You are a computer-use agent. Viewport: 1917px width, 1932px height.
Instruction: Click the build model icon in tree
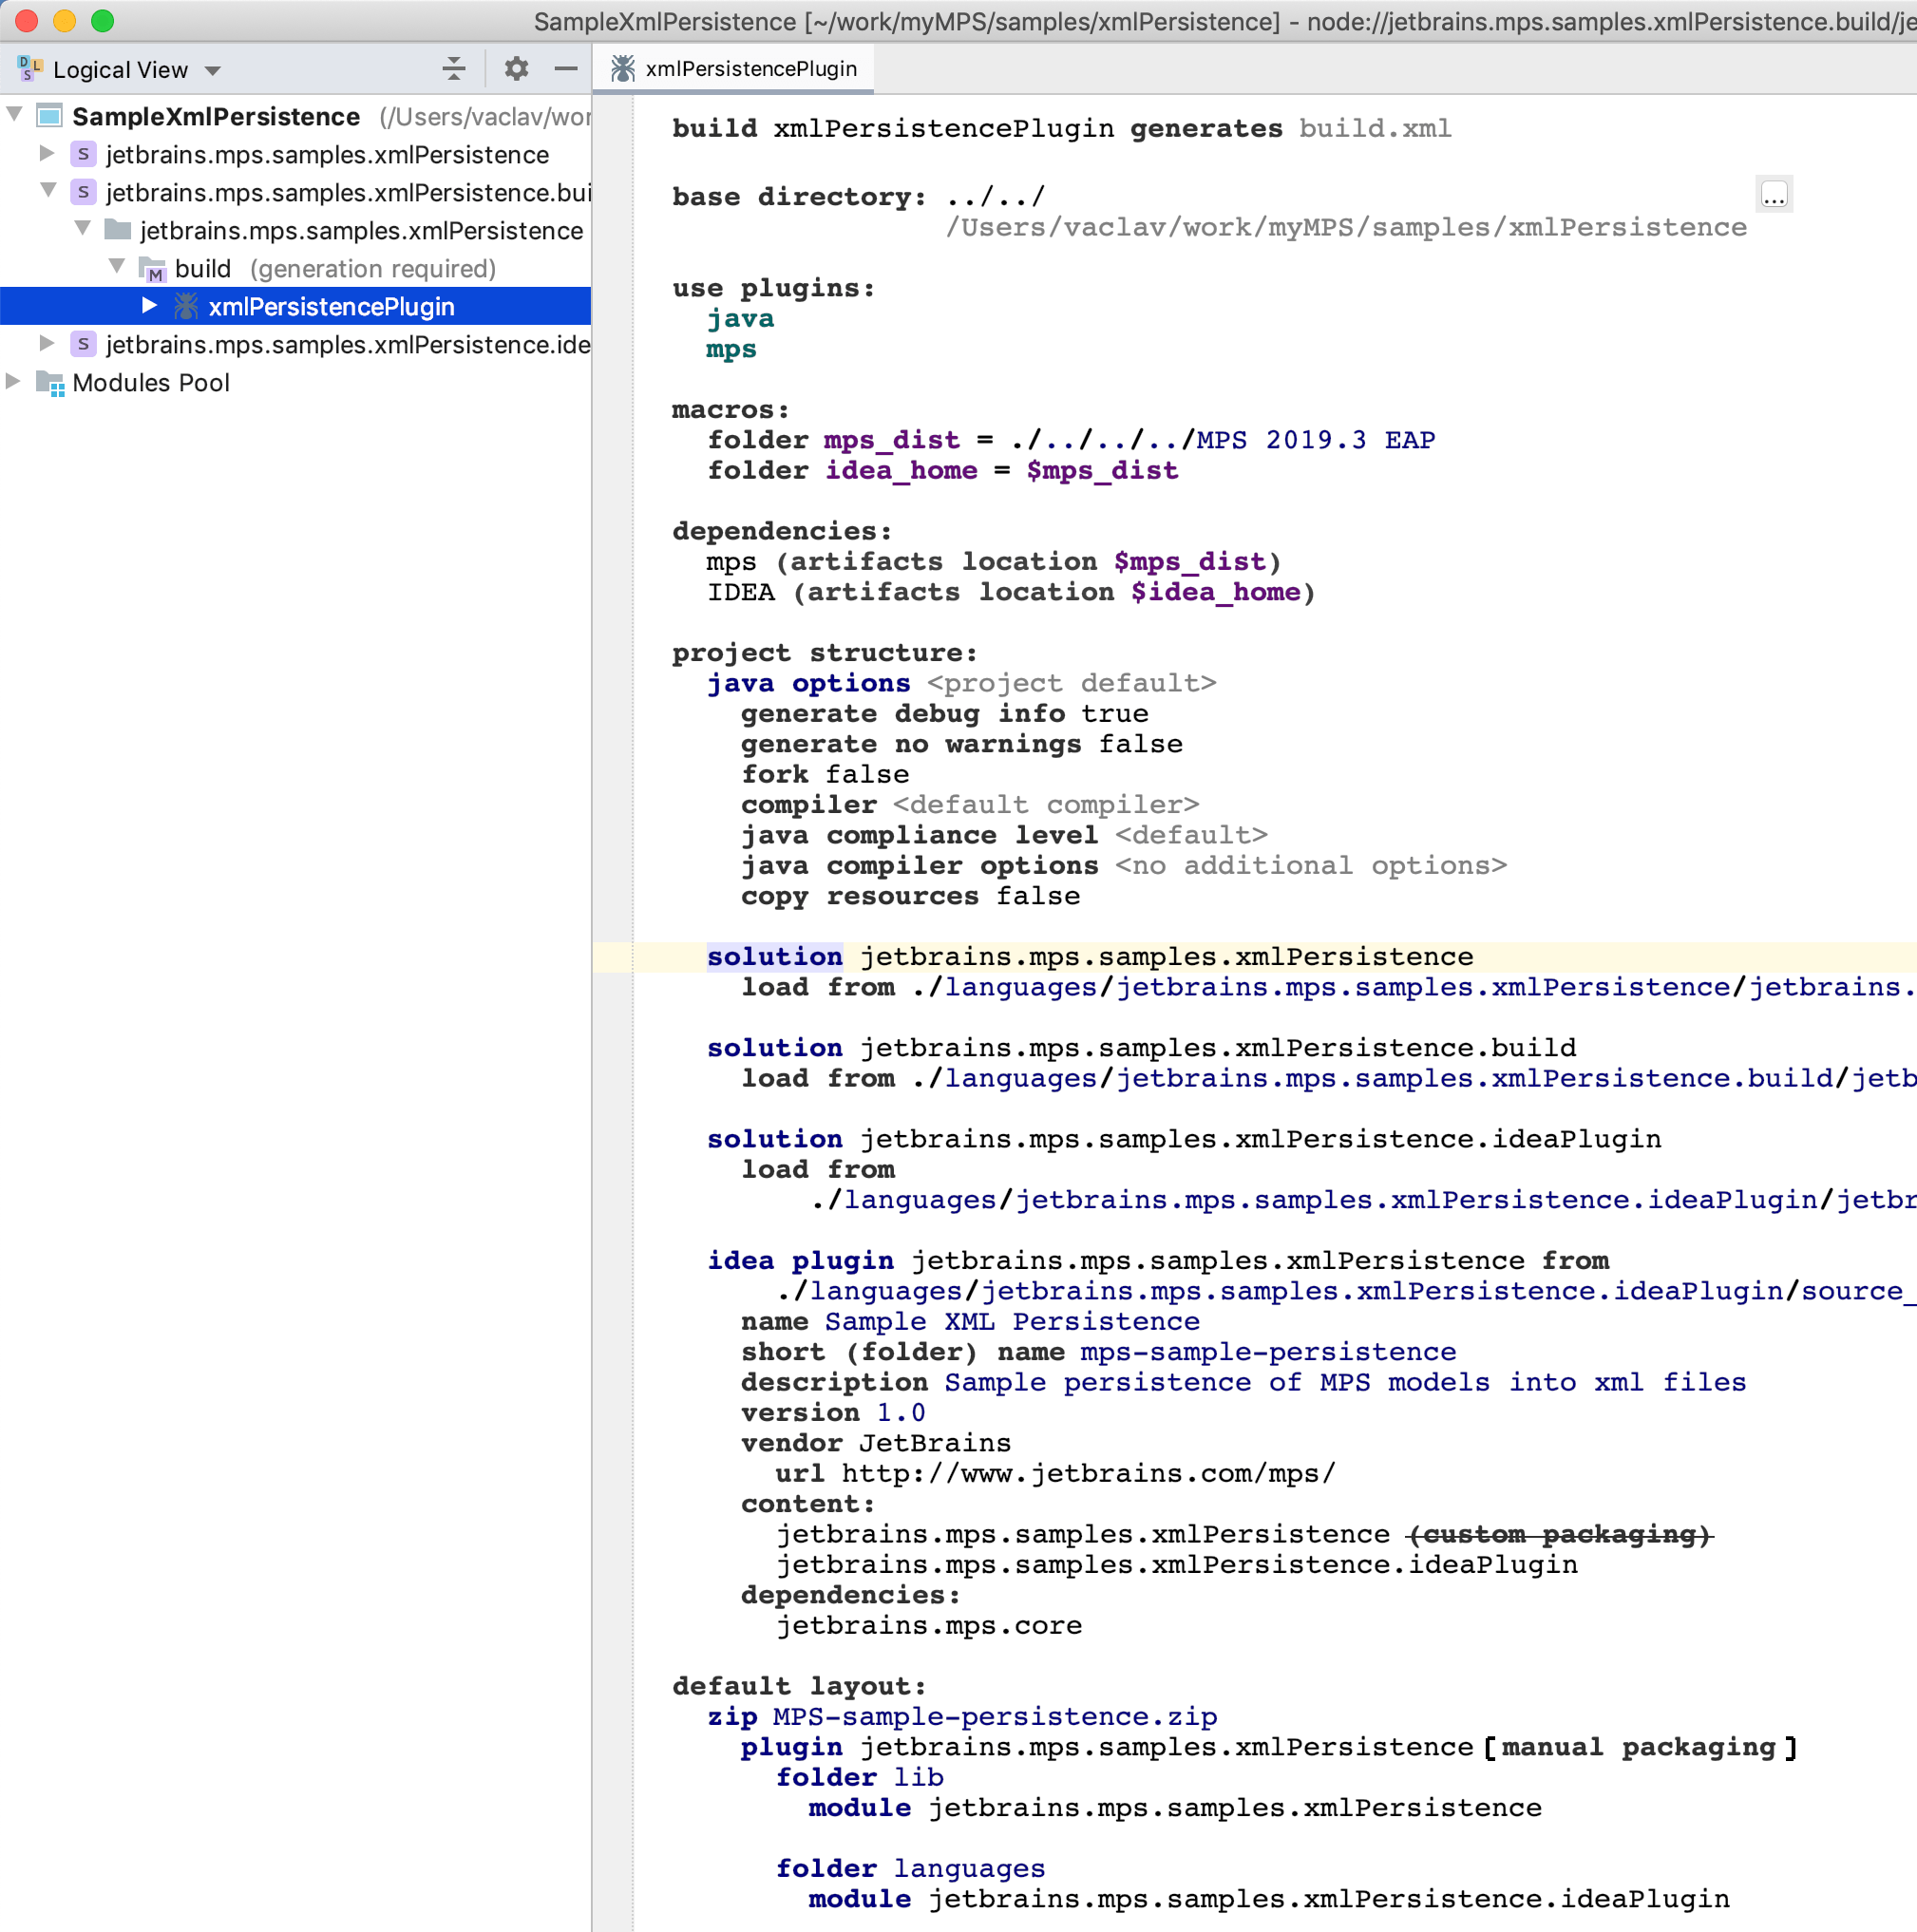pyautogui.click(x=152, y=269)
